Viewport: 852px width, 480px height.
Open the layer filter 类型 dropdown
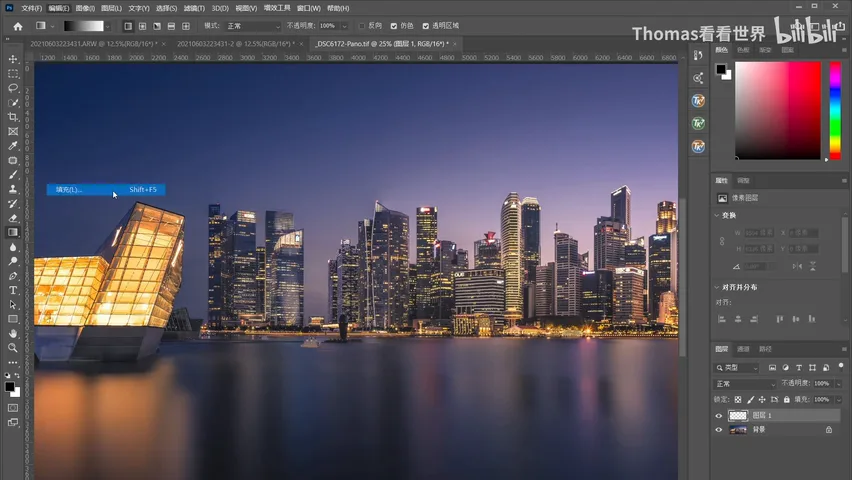click(x=737, y=368)
